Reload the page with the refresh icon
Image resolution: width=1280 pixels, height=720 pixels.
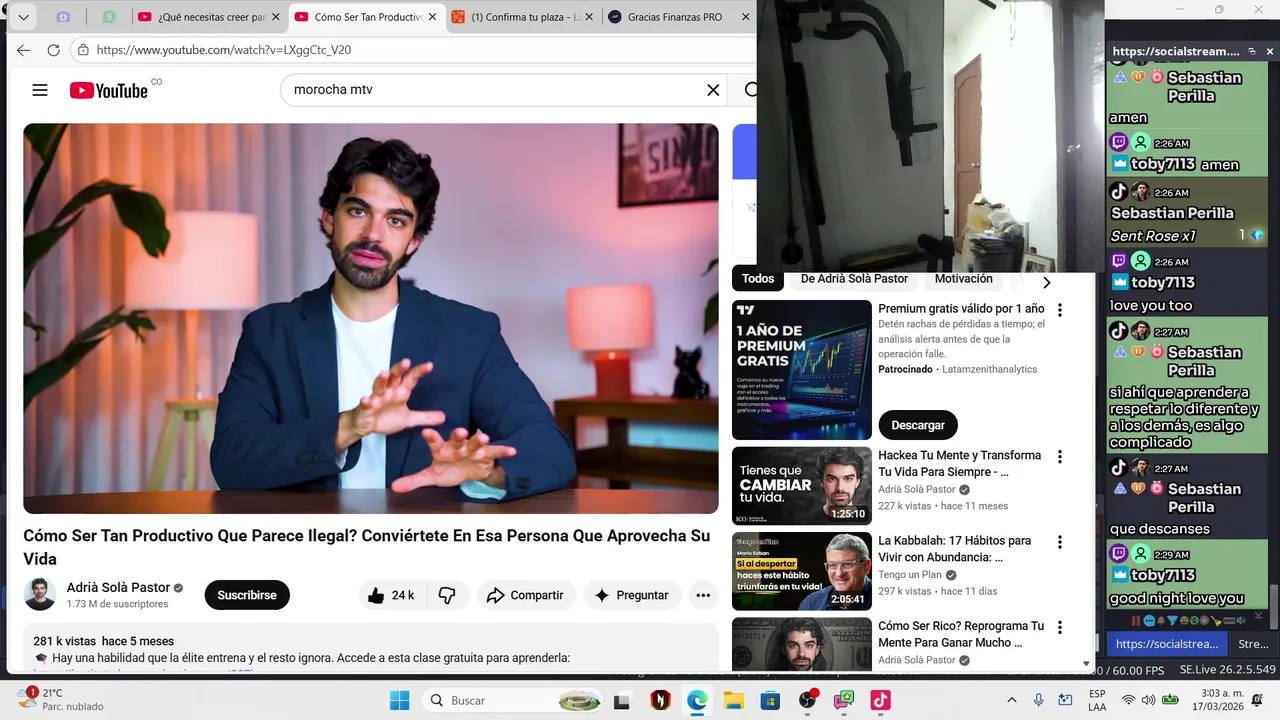54,50
